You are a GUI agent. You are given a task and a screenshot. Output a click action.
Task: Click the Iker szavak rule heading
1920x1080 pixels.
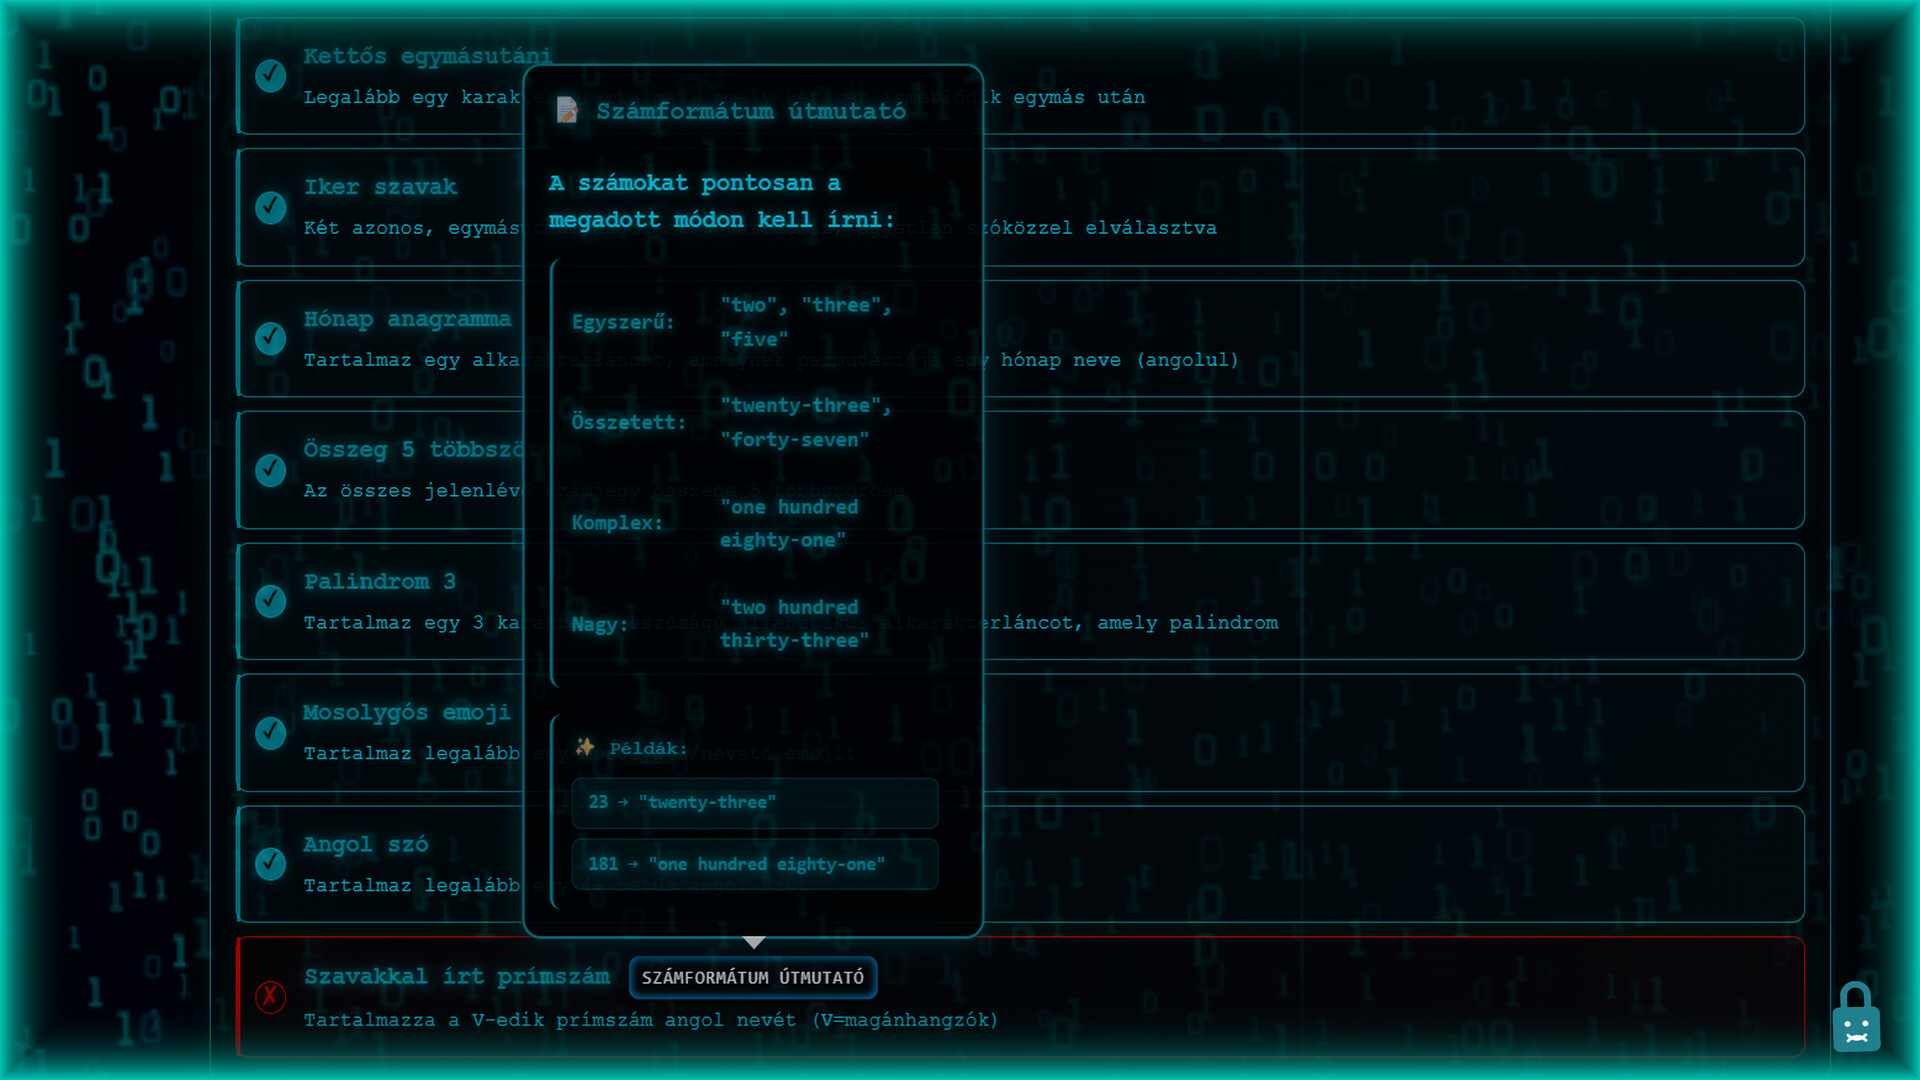[380, 187]
